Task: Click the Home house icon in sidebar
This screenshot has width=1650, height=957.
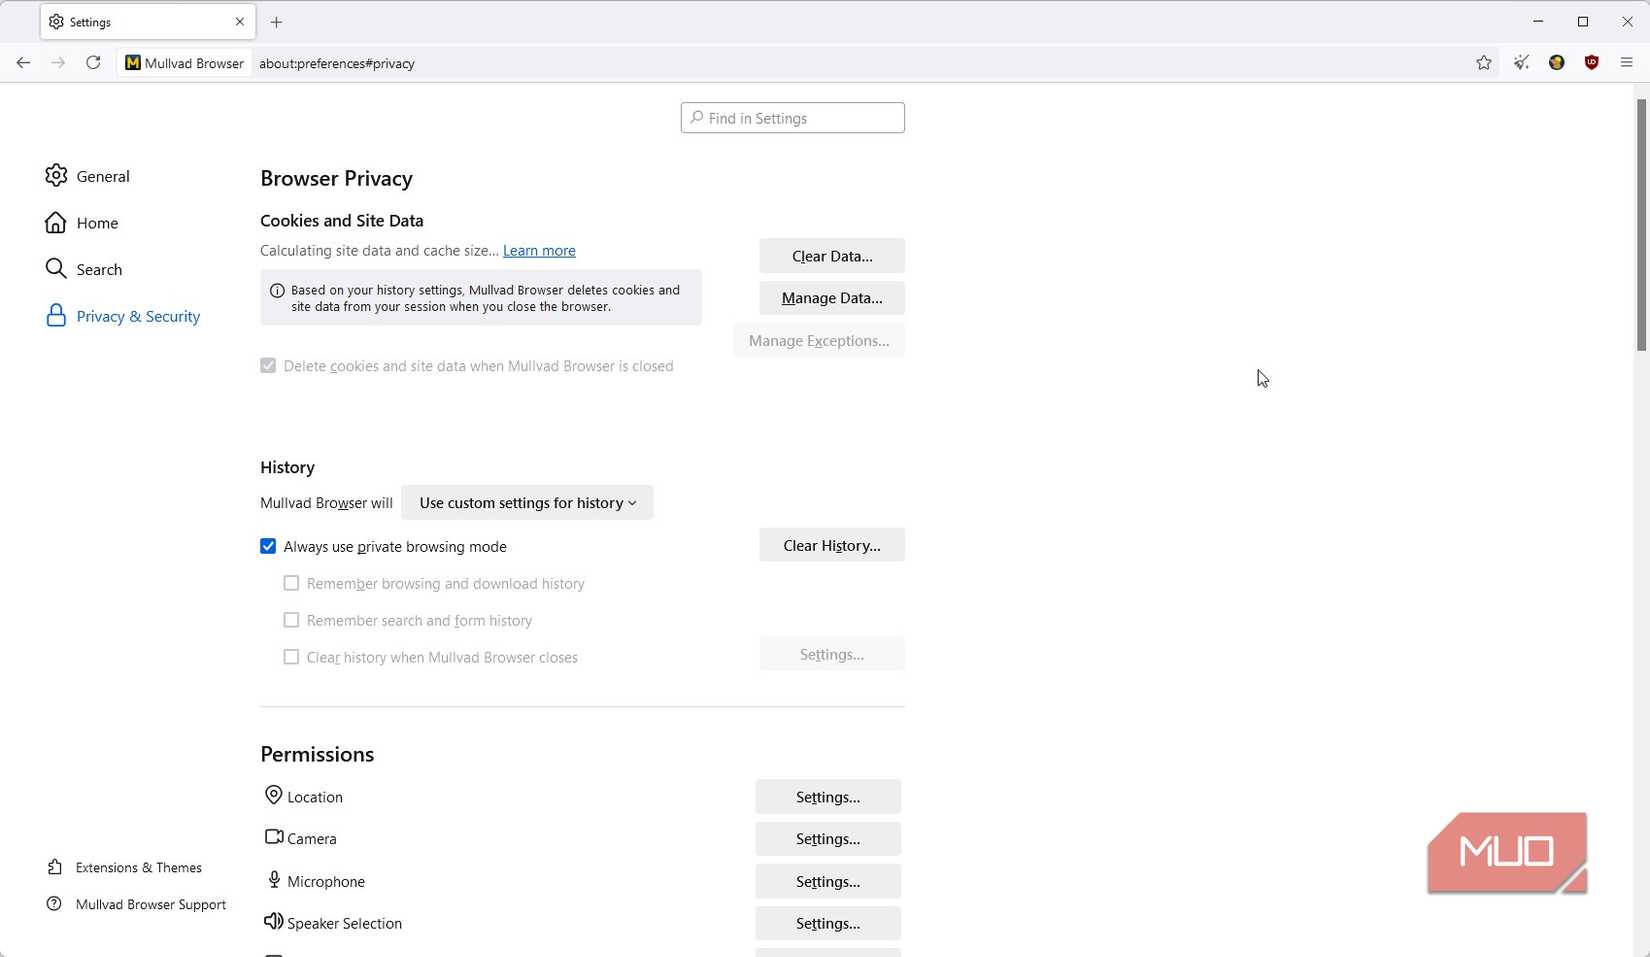Action: click(x=56, y=222)
